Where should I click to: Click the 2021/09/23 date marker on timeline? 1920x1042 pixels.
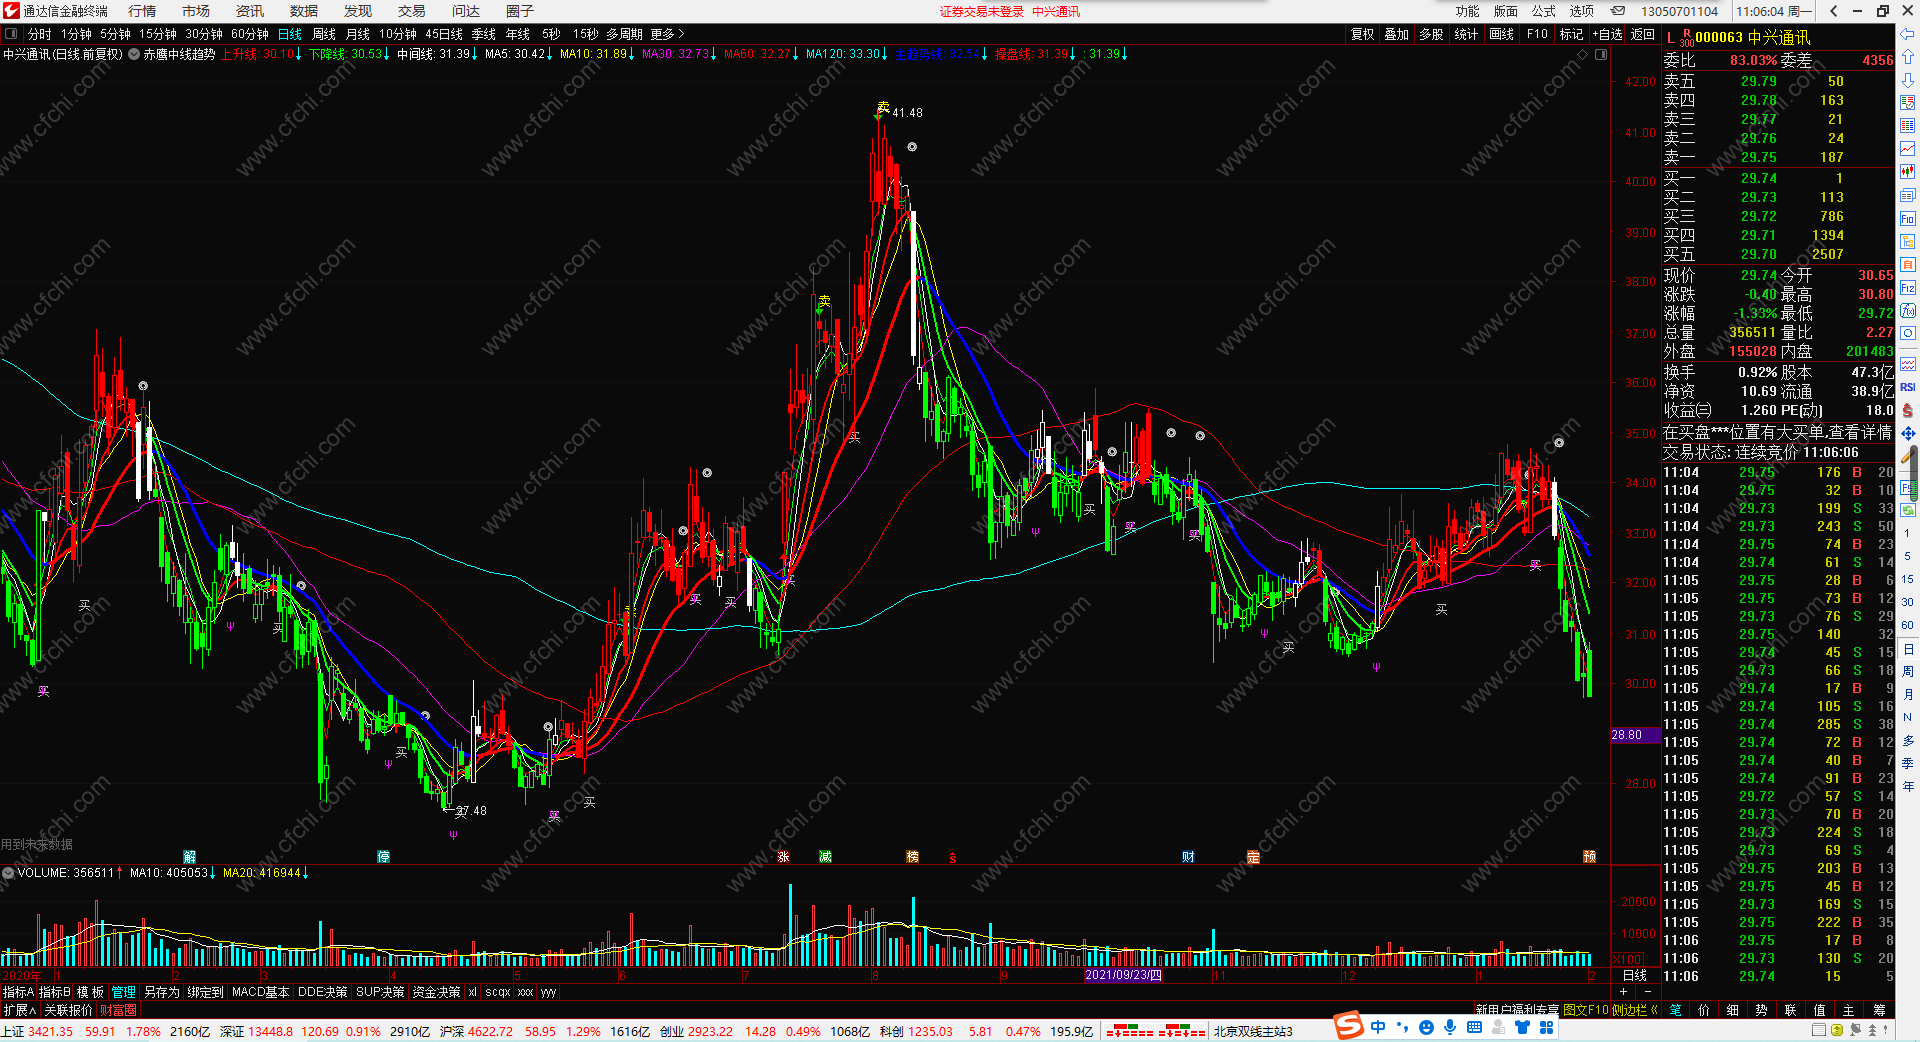[x=1124, y=975]
